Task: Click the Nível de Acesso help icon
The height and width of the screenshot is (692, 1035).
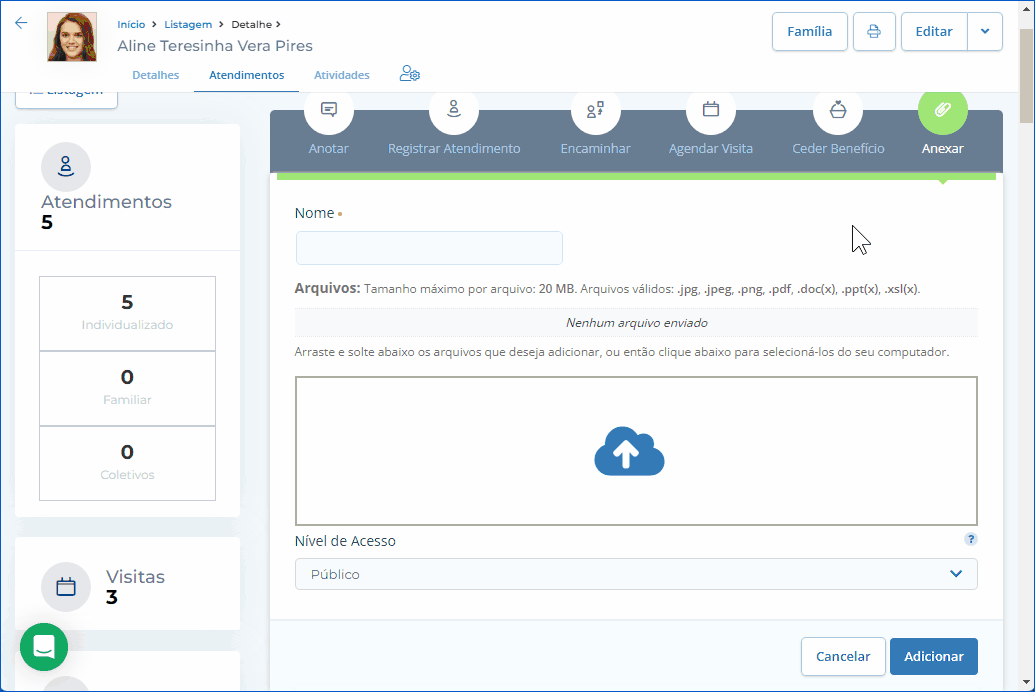Action: (x=970, y=539)
